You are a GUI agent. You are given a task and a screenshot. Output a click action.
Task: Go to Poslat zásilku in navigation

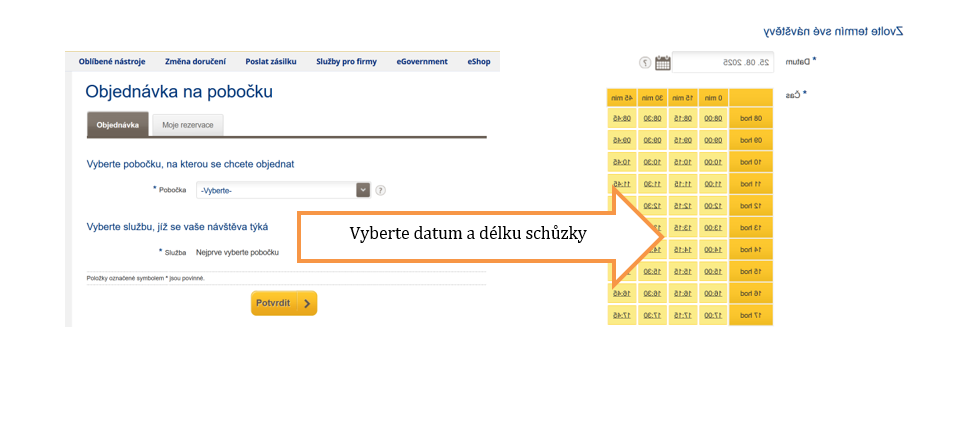click(x=273, y=61)
